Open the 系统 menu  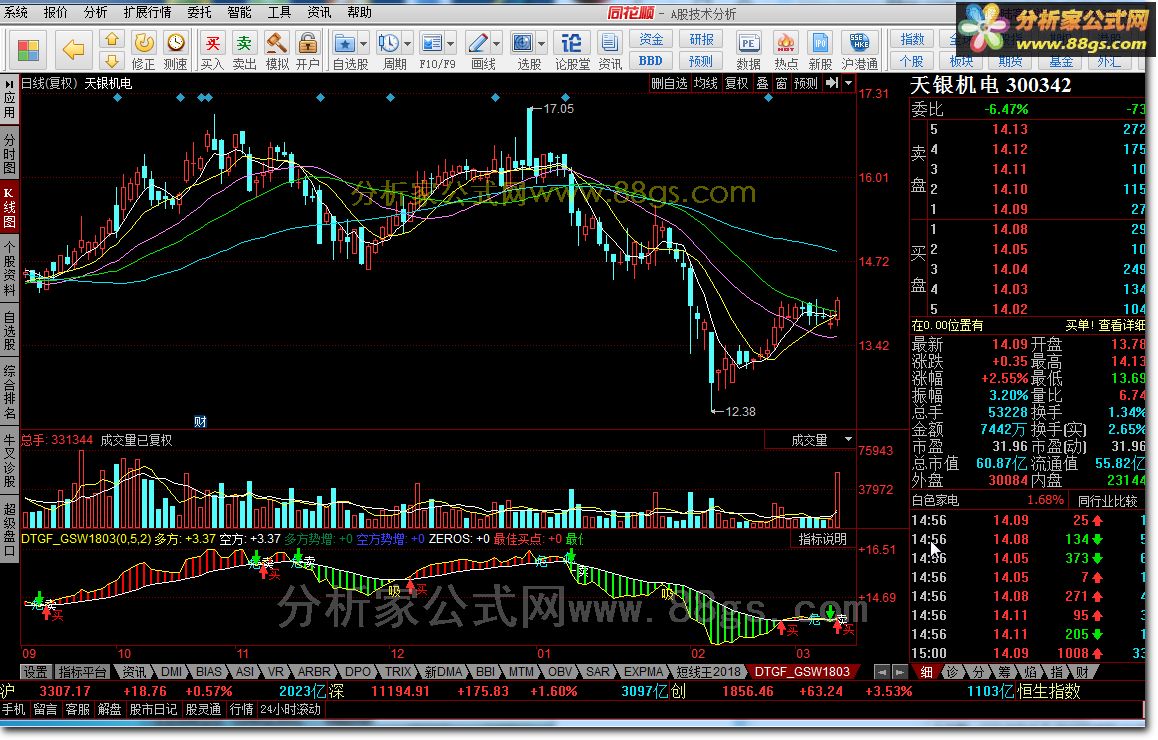point(16,13)
